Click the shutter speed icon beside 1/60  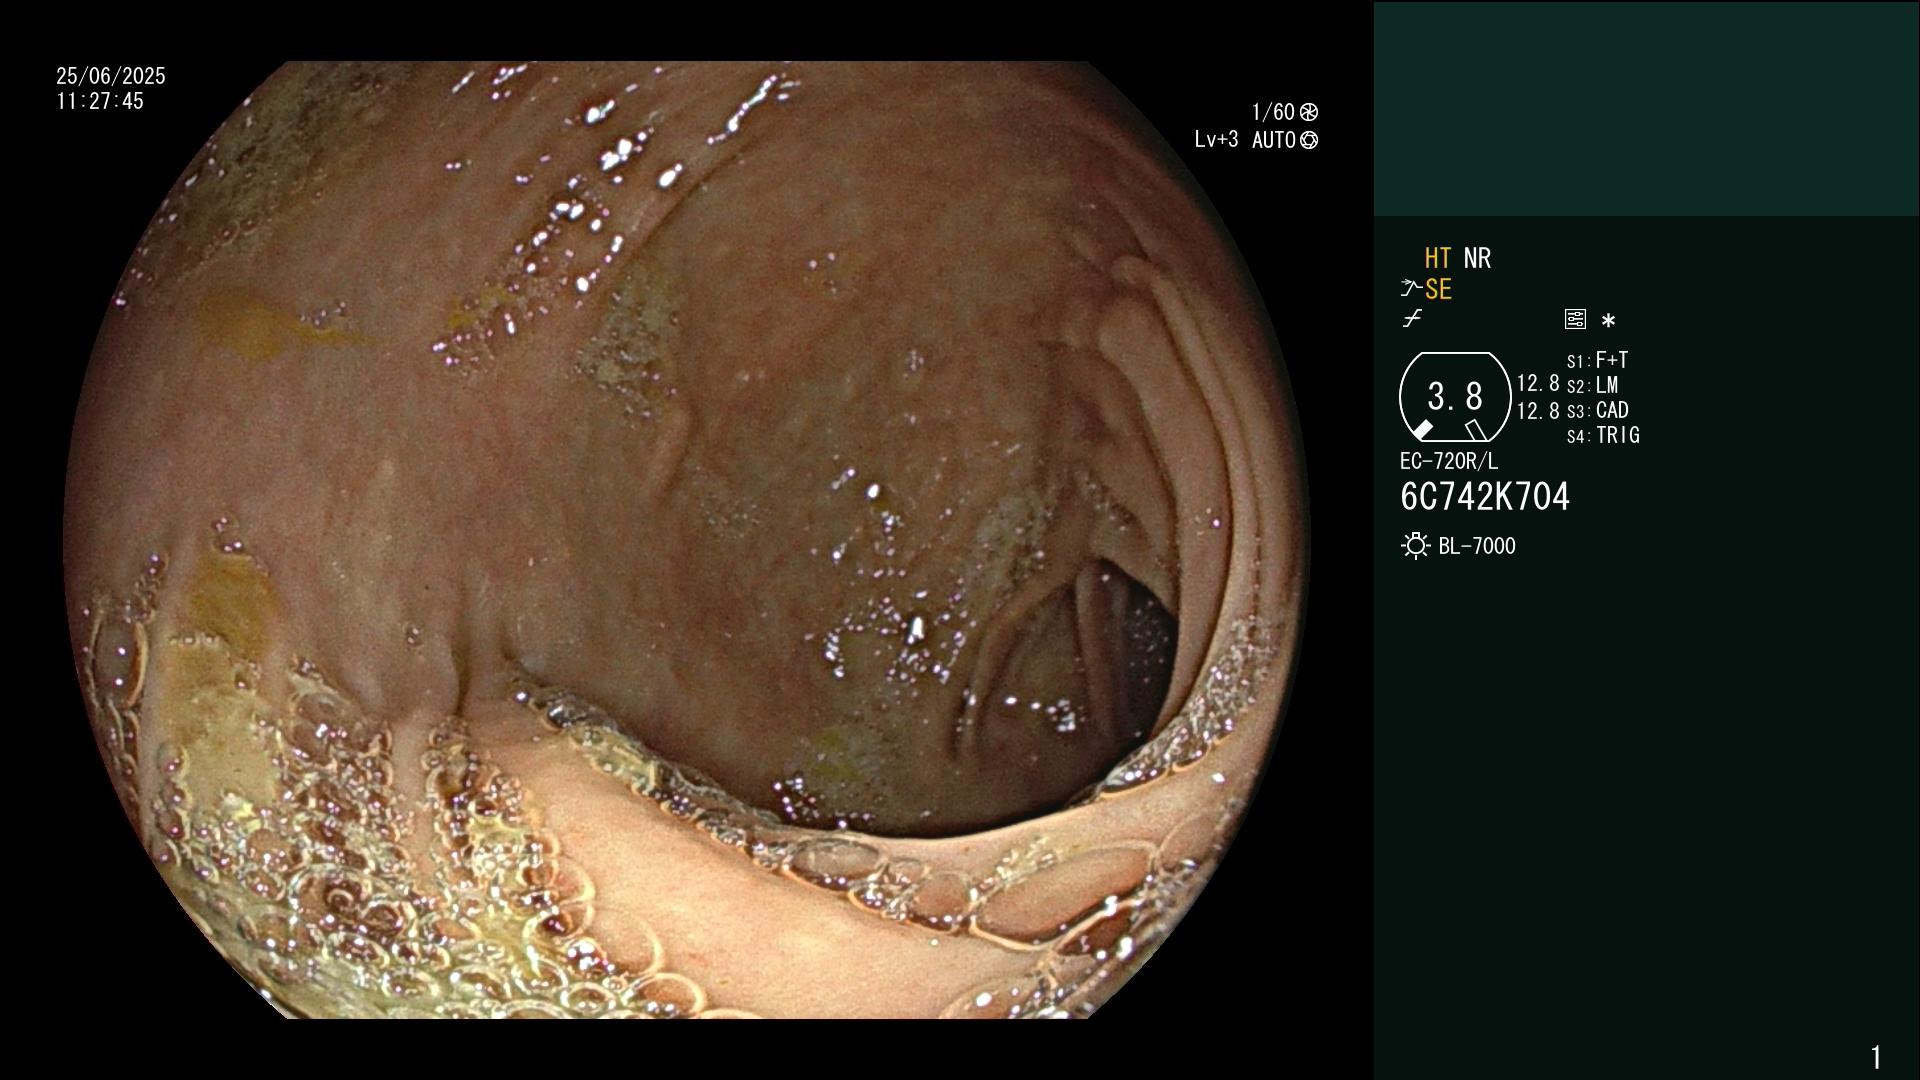[1309, 112]
